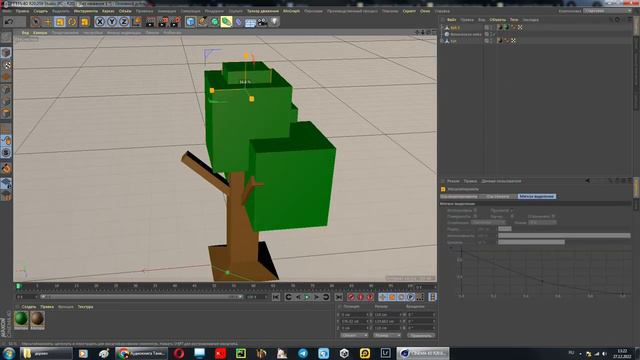Open the layout dropdown at top right
This screenshot has height=360, width=640.
click(x=608, y=11)
